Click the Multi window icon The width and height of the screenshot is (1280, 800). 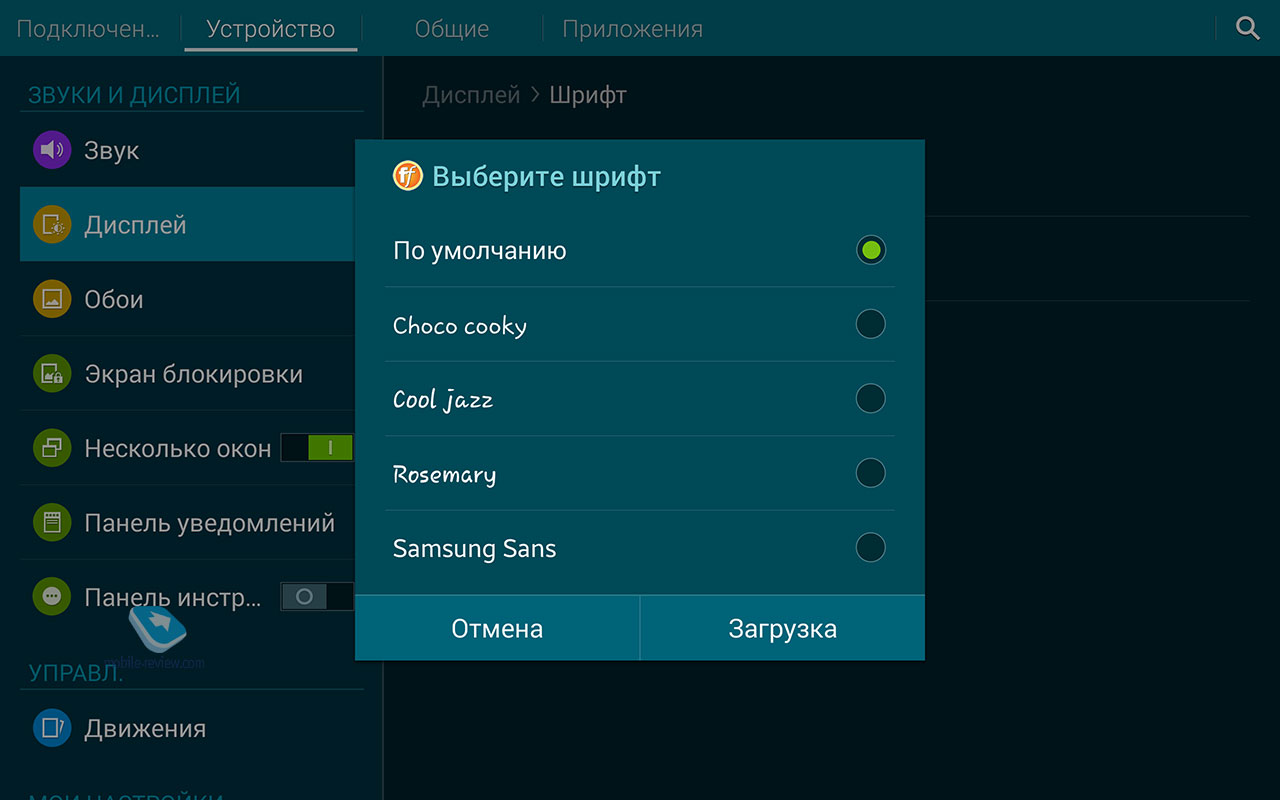click(51, 448)
